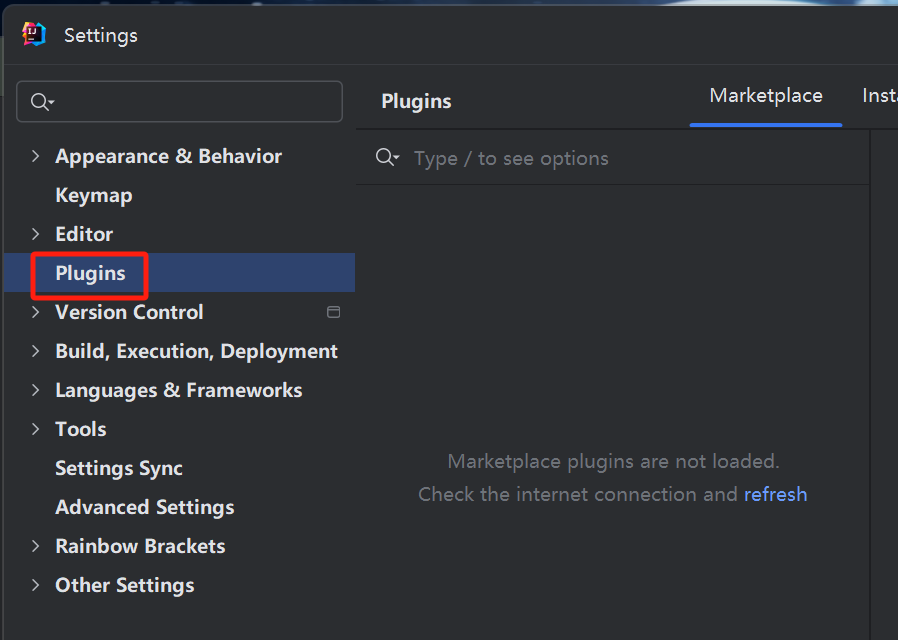The image size is (898, 640).
Task: Click the IntelliJ IDEA logo icon
Action: (34, 35)
